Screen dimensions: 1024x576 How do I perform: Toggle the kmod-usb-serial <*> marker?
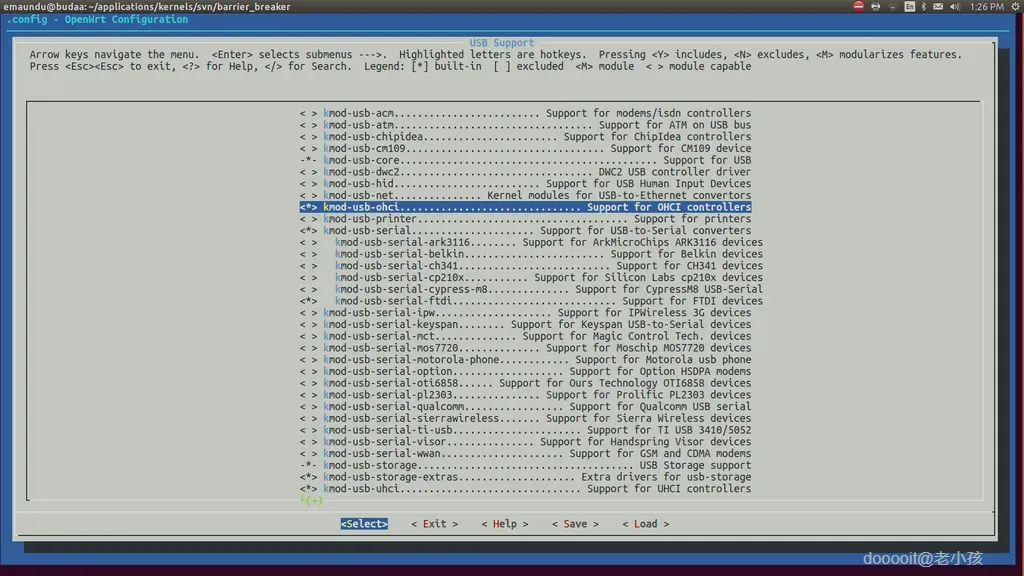[308, 231]
